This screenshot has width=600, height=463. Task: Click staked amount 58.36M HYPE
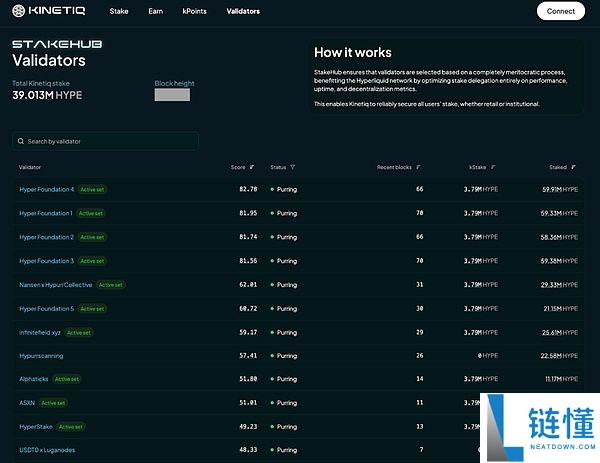(559, 237)
